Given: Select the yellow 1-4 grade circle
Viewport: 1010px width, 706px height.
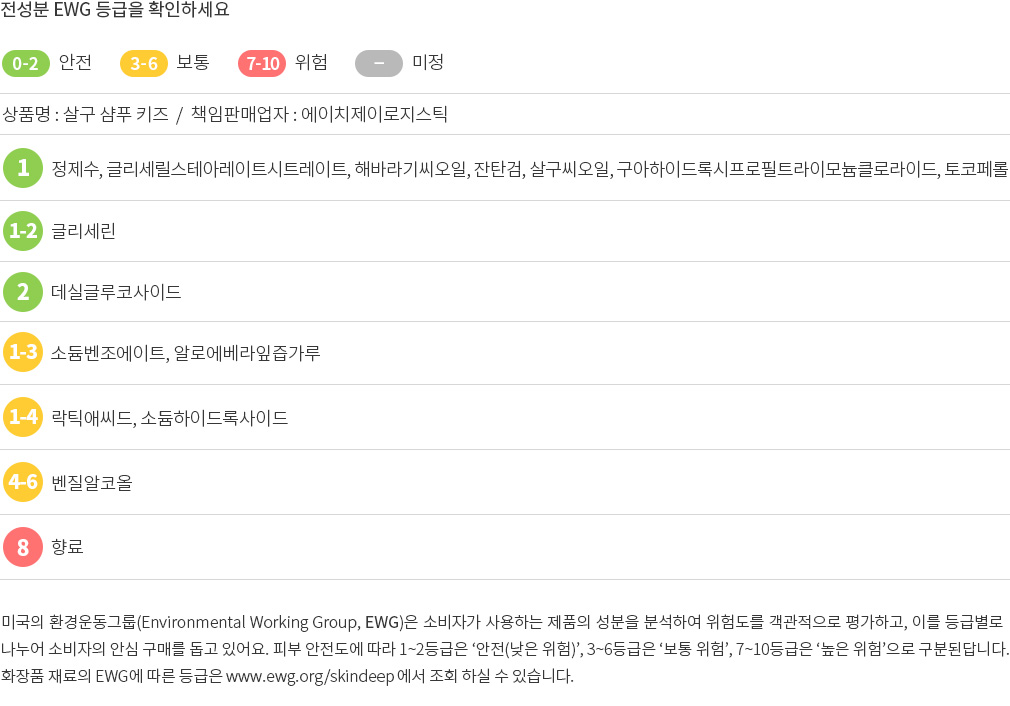Looking at the screenshot, I should [23, 417].
